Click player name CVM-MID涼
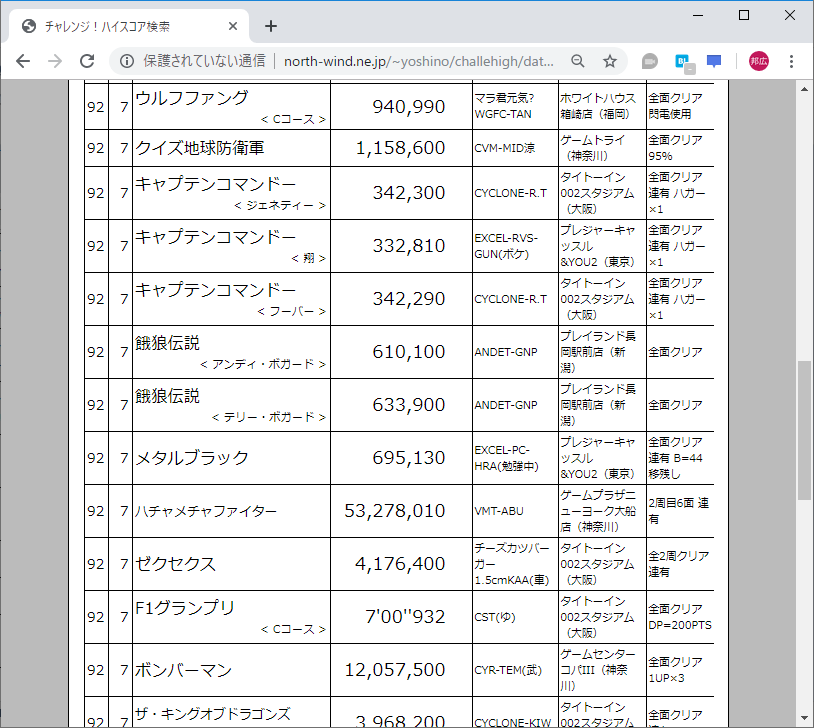The width and height of the screenshot is (814, 728). [505, 148]
